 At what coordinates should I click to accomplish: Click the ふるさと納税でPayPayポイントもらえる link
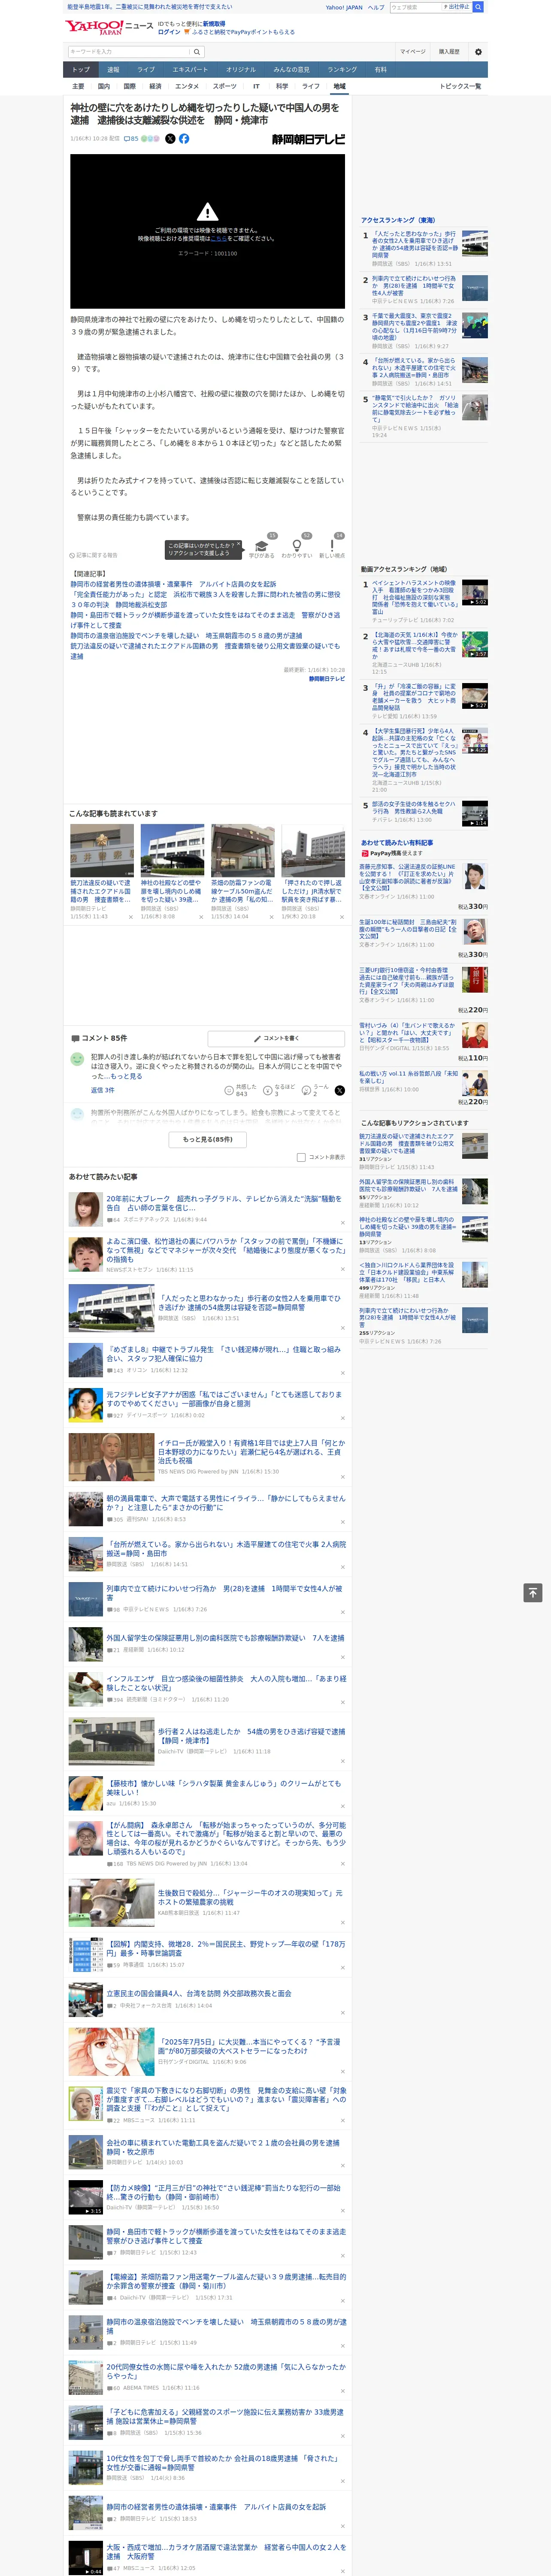(x=243, y=32)
